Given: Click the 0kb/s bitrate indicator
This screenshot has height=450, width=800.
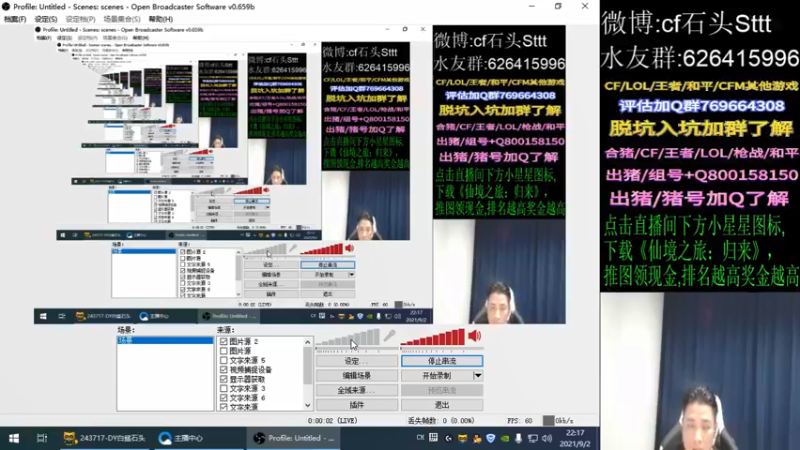Looking at the screenshot, I should point(558,421).
